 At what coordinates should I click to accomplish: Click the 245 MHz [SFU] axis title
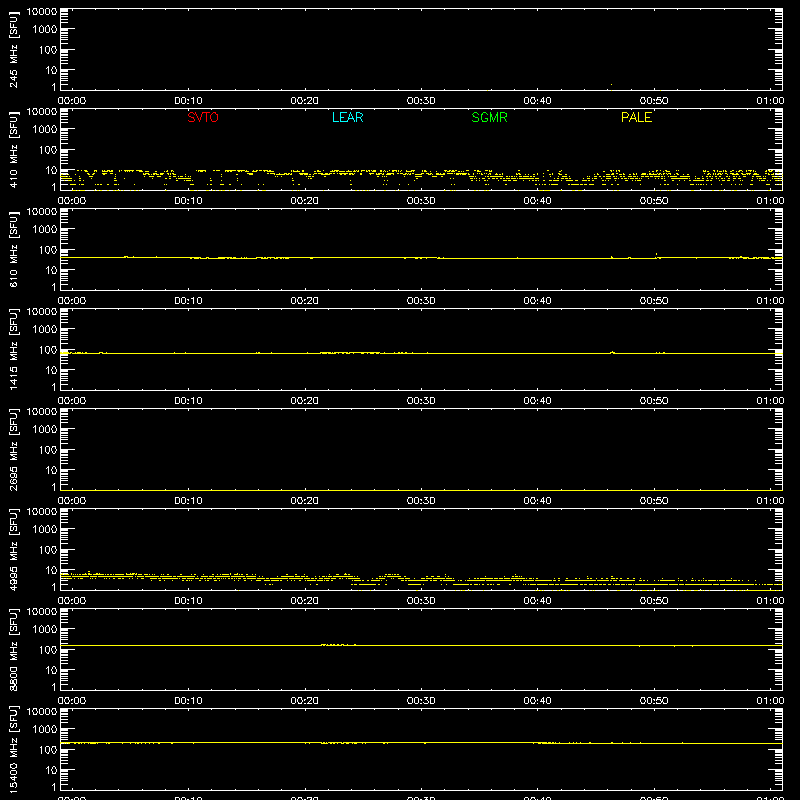tap(13, 50)
